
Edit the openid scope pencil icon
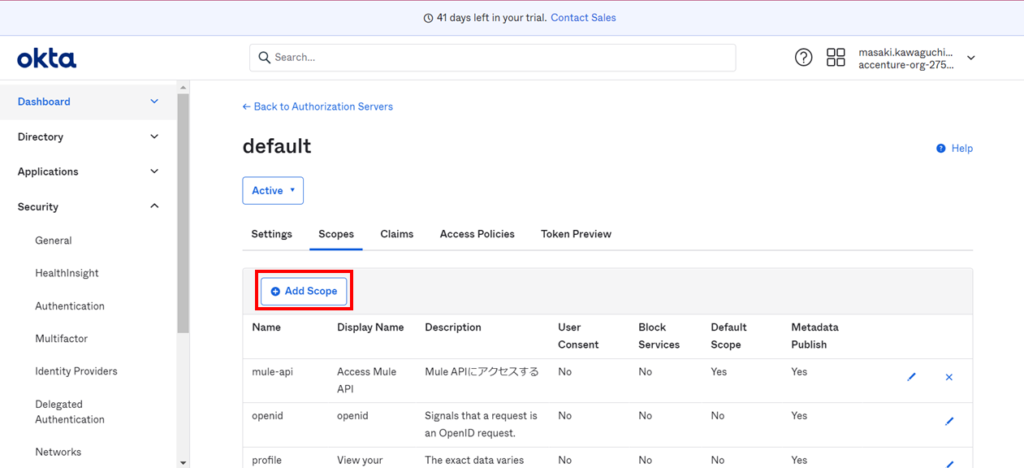[x=949, y=421]
